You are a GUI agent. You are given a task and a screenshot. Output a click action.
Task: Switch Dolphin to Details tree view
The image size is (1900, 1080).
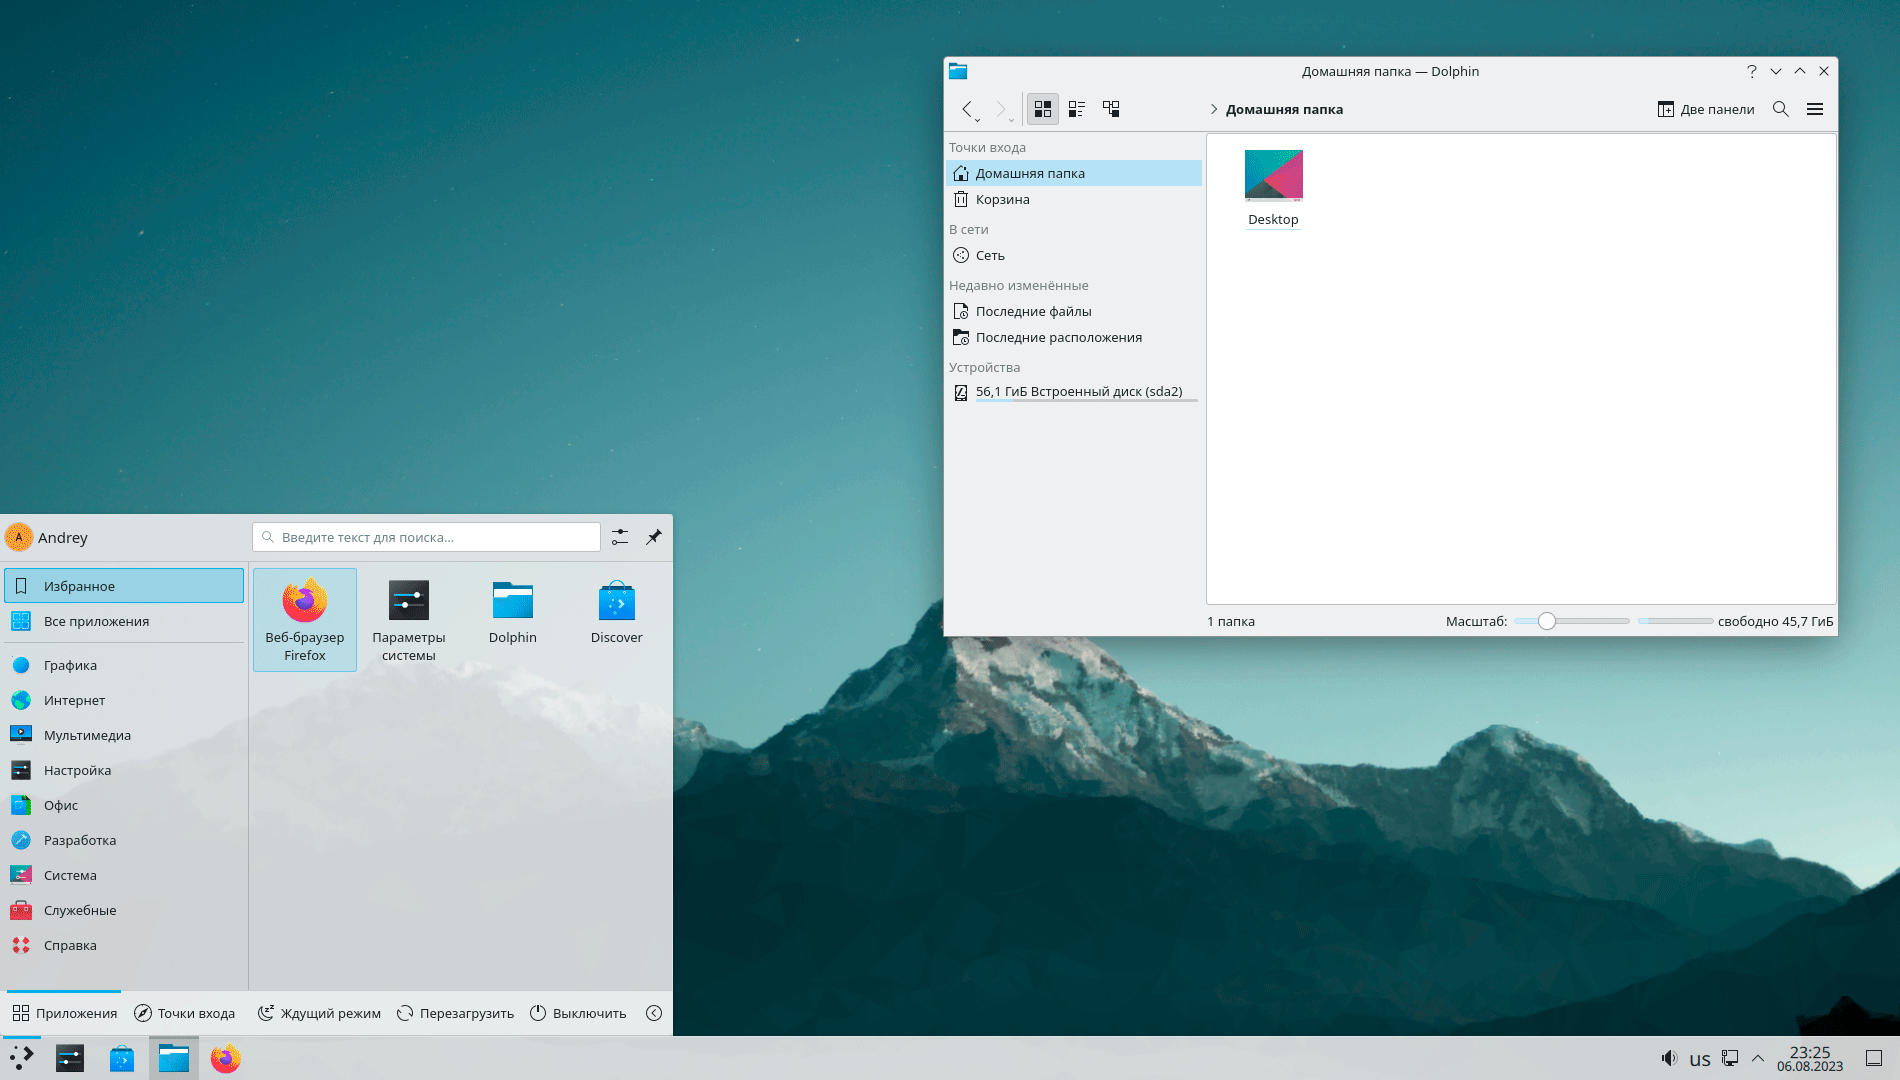(x=1111, y=109)
